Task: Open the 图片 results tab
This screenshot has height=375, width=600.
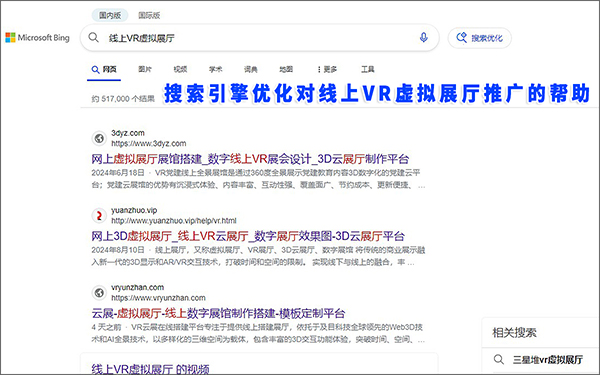Action: [x=145, y=69]
